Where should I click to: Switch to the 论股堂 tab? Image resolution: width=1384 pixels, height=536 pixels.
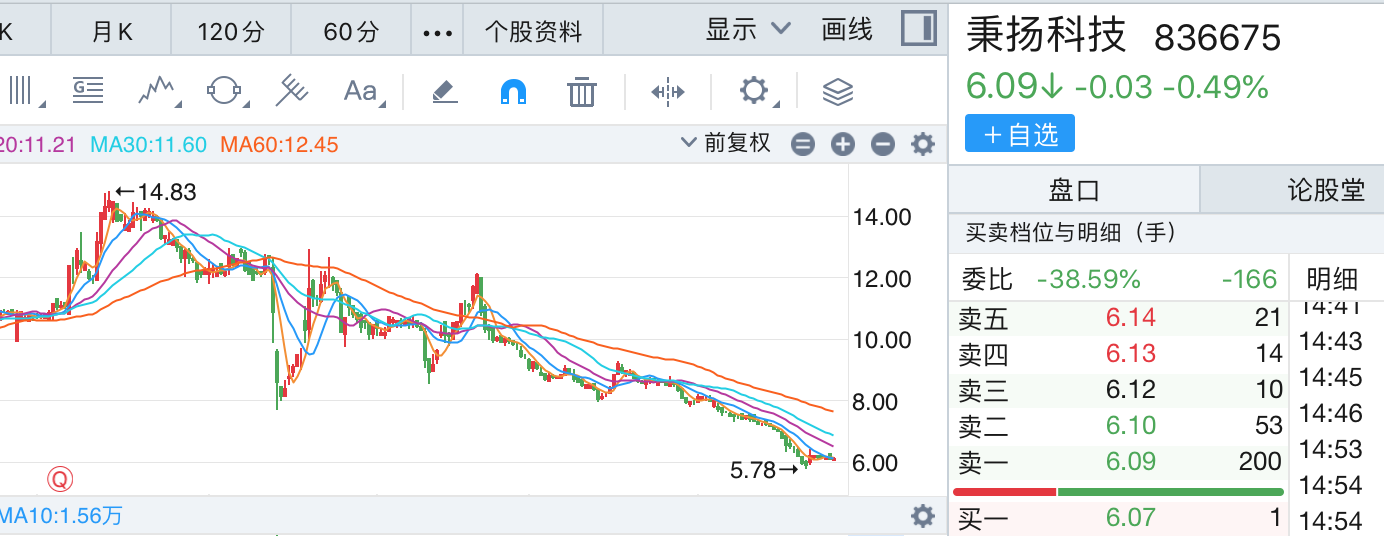[x=1326, y=190]
